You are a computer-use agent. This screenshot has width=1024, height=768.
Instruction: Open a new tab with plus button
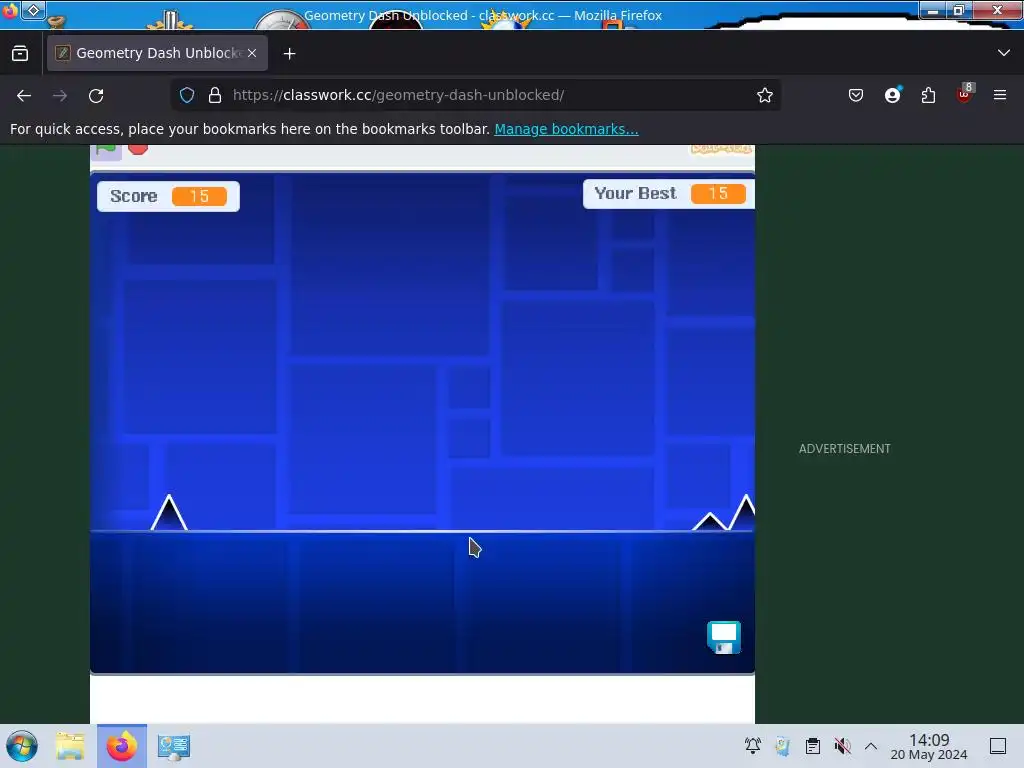(x=289, y=54)
